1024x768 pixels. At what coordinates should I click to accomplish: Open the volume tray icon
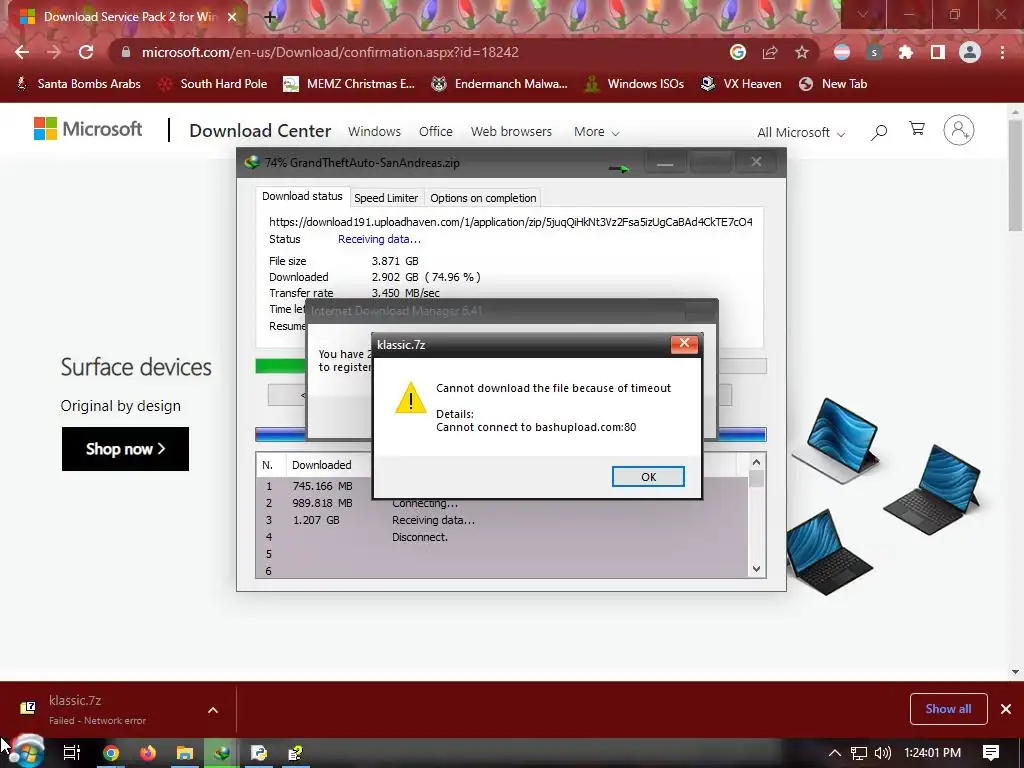pyautogui.click(x=883, y=753)
